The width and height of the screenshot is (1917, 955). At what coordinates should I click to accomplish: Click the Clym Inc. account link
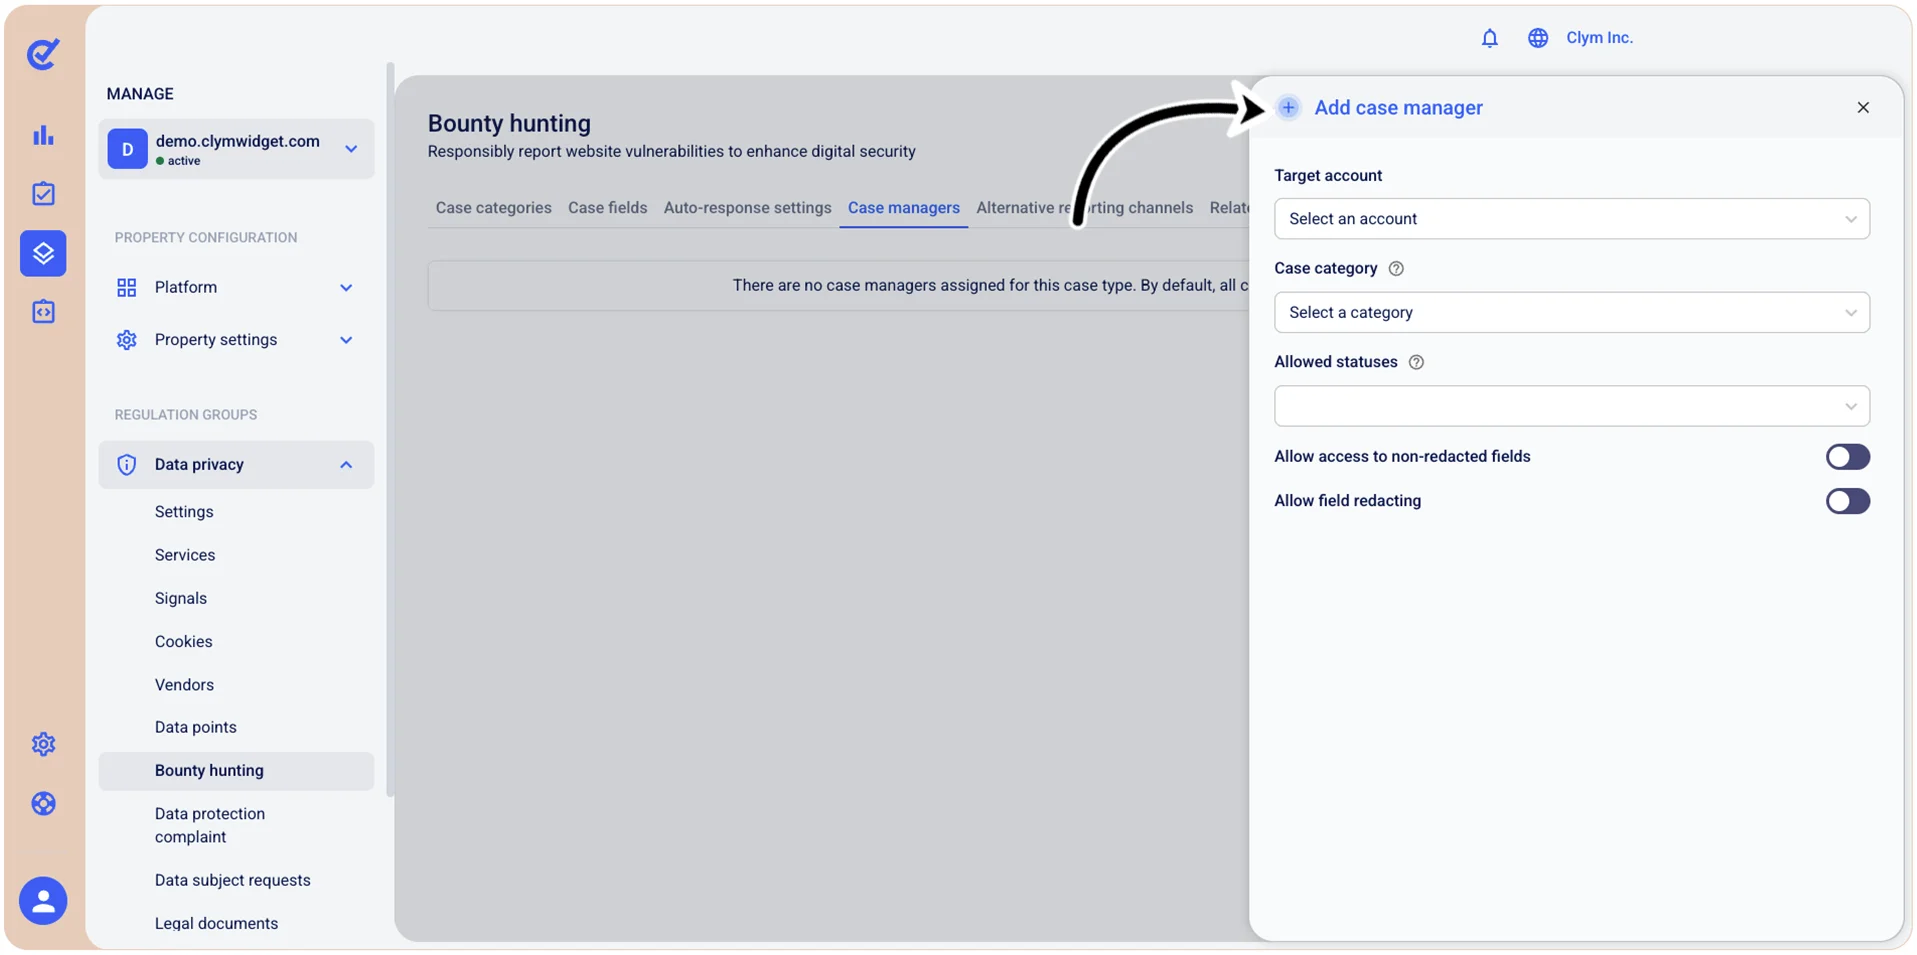coord(1599,38)
